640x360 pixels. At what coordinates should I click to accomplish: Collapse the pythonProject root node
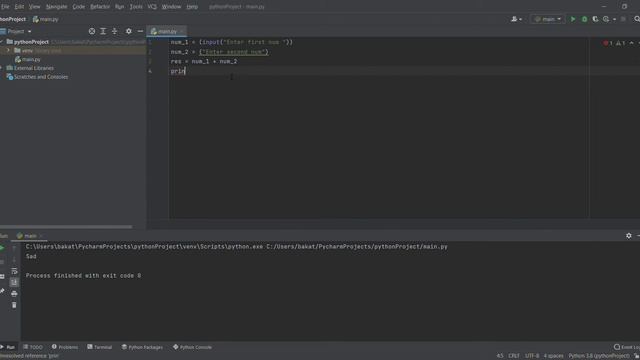pos(2,42)
